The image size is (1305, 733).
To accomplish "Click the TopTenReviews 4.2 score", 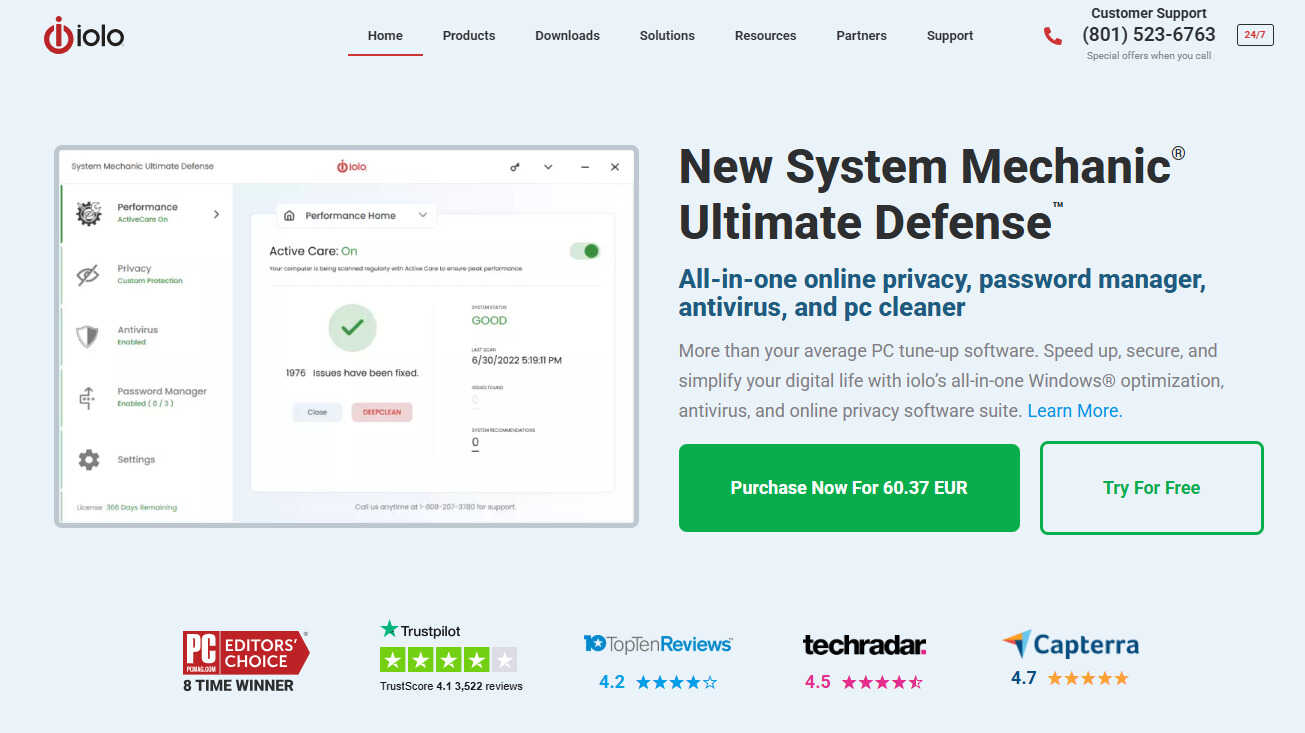I will click(x=612, y=682).
